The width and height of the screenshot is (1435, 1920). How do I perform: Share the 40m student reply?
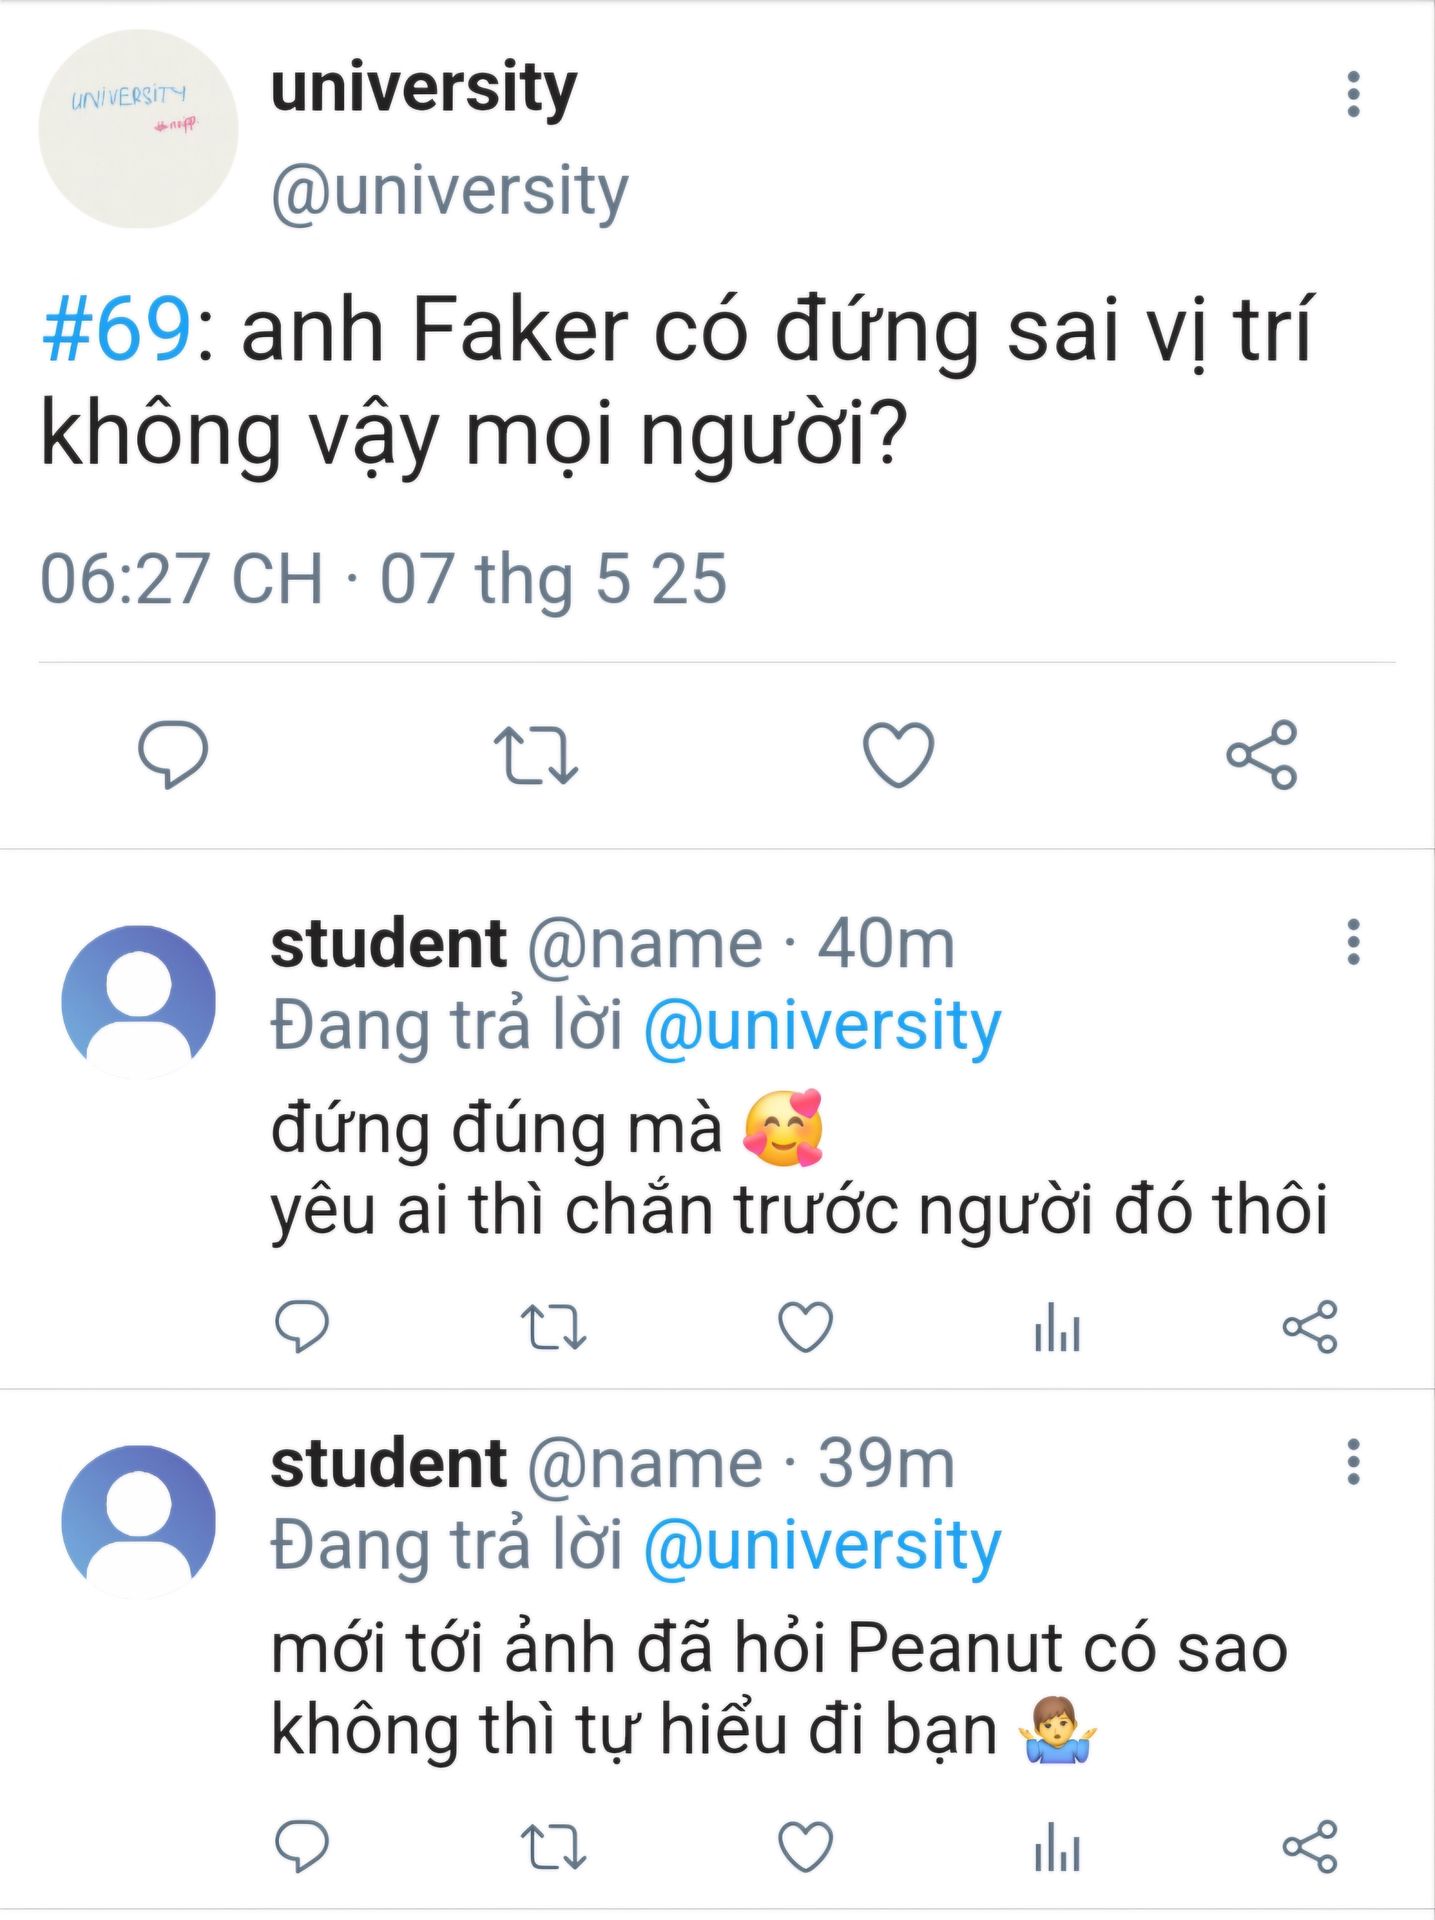click(1309, 1327)
